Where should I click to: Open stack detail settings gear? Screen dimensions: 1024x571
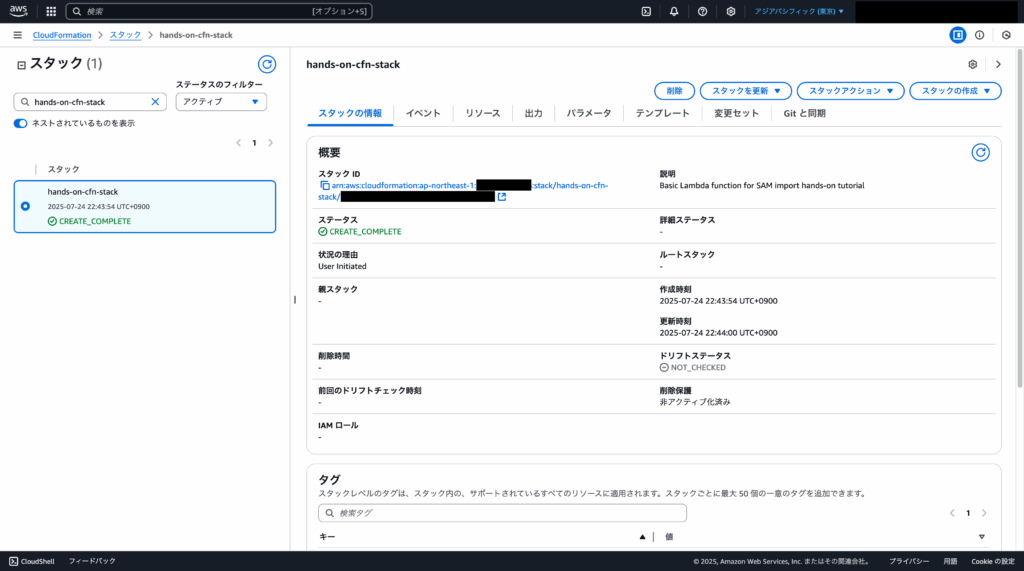[972, 64]
